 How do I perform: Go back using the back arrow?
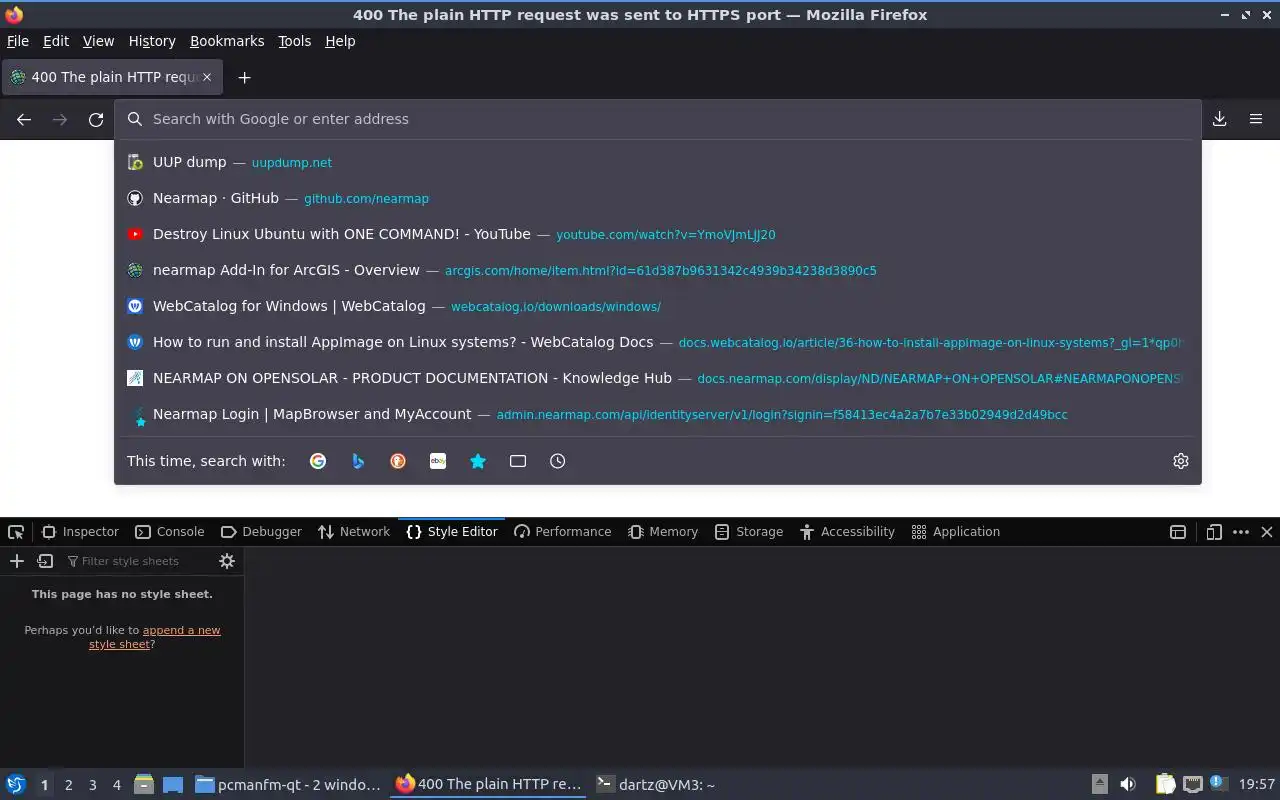(24, 119)
